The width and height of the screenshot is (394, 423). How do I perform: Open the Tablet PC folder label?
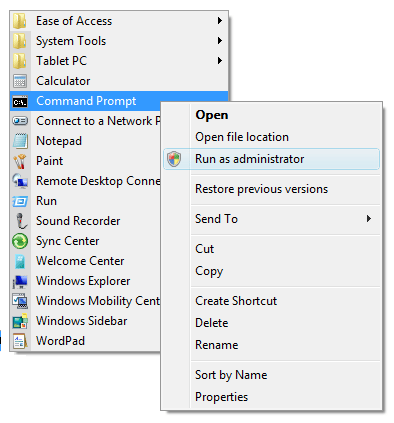[61, 61]
